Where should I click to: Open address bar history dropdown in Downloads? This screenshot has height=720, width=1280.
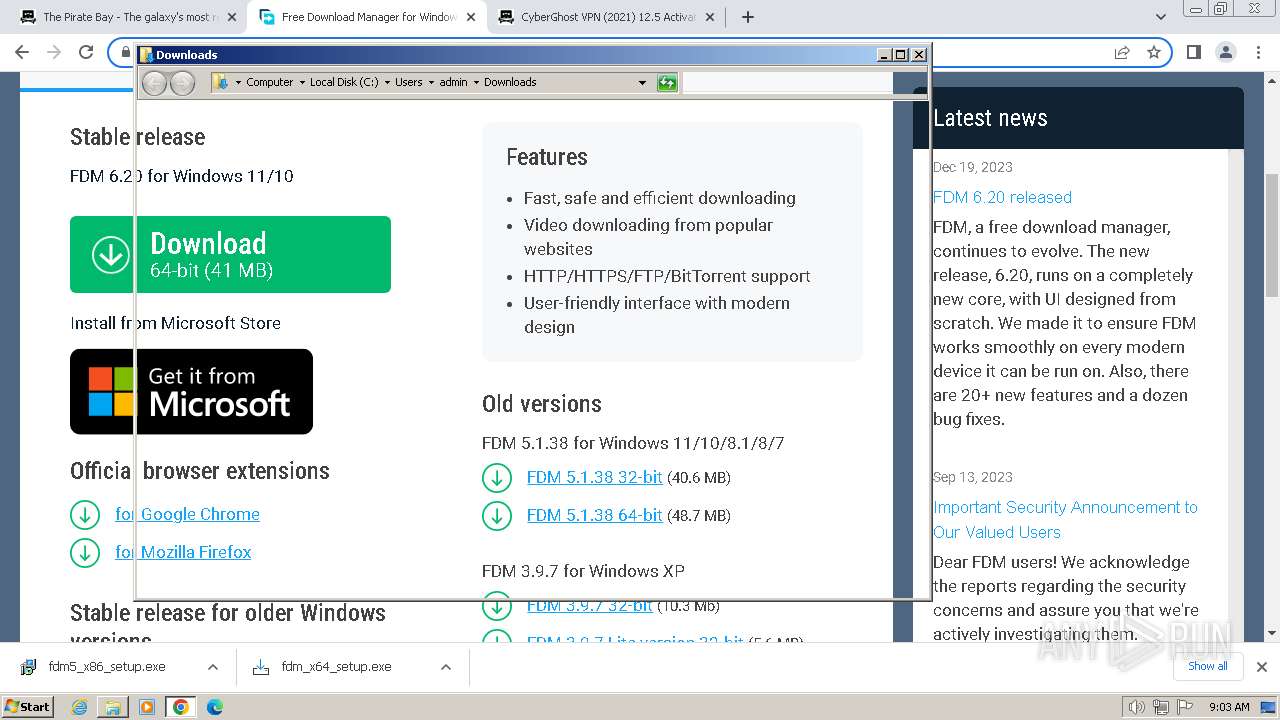(642, 83)
